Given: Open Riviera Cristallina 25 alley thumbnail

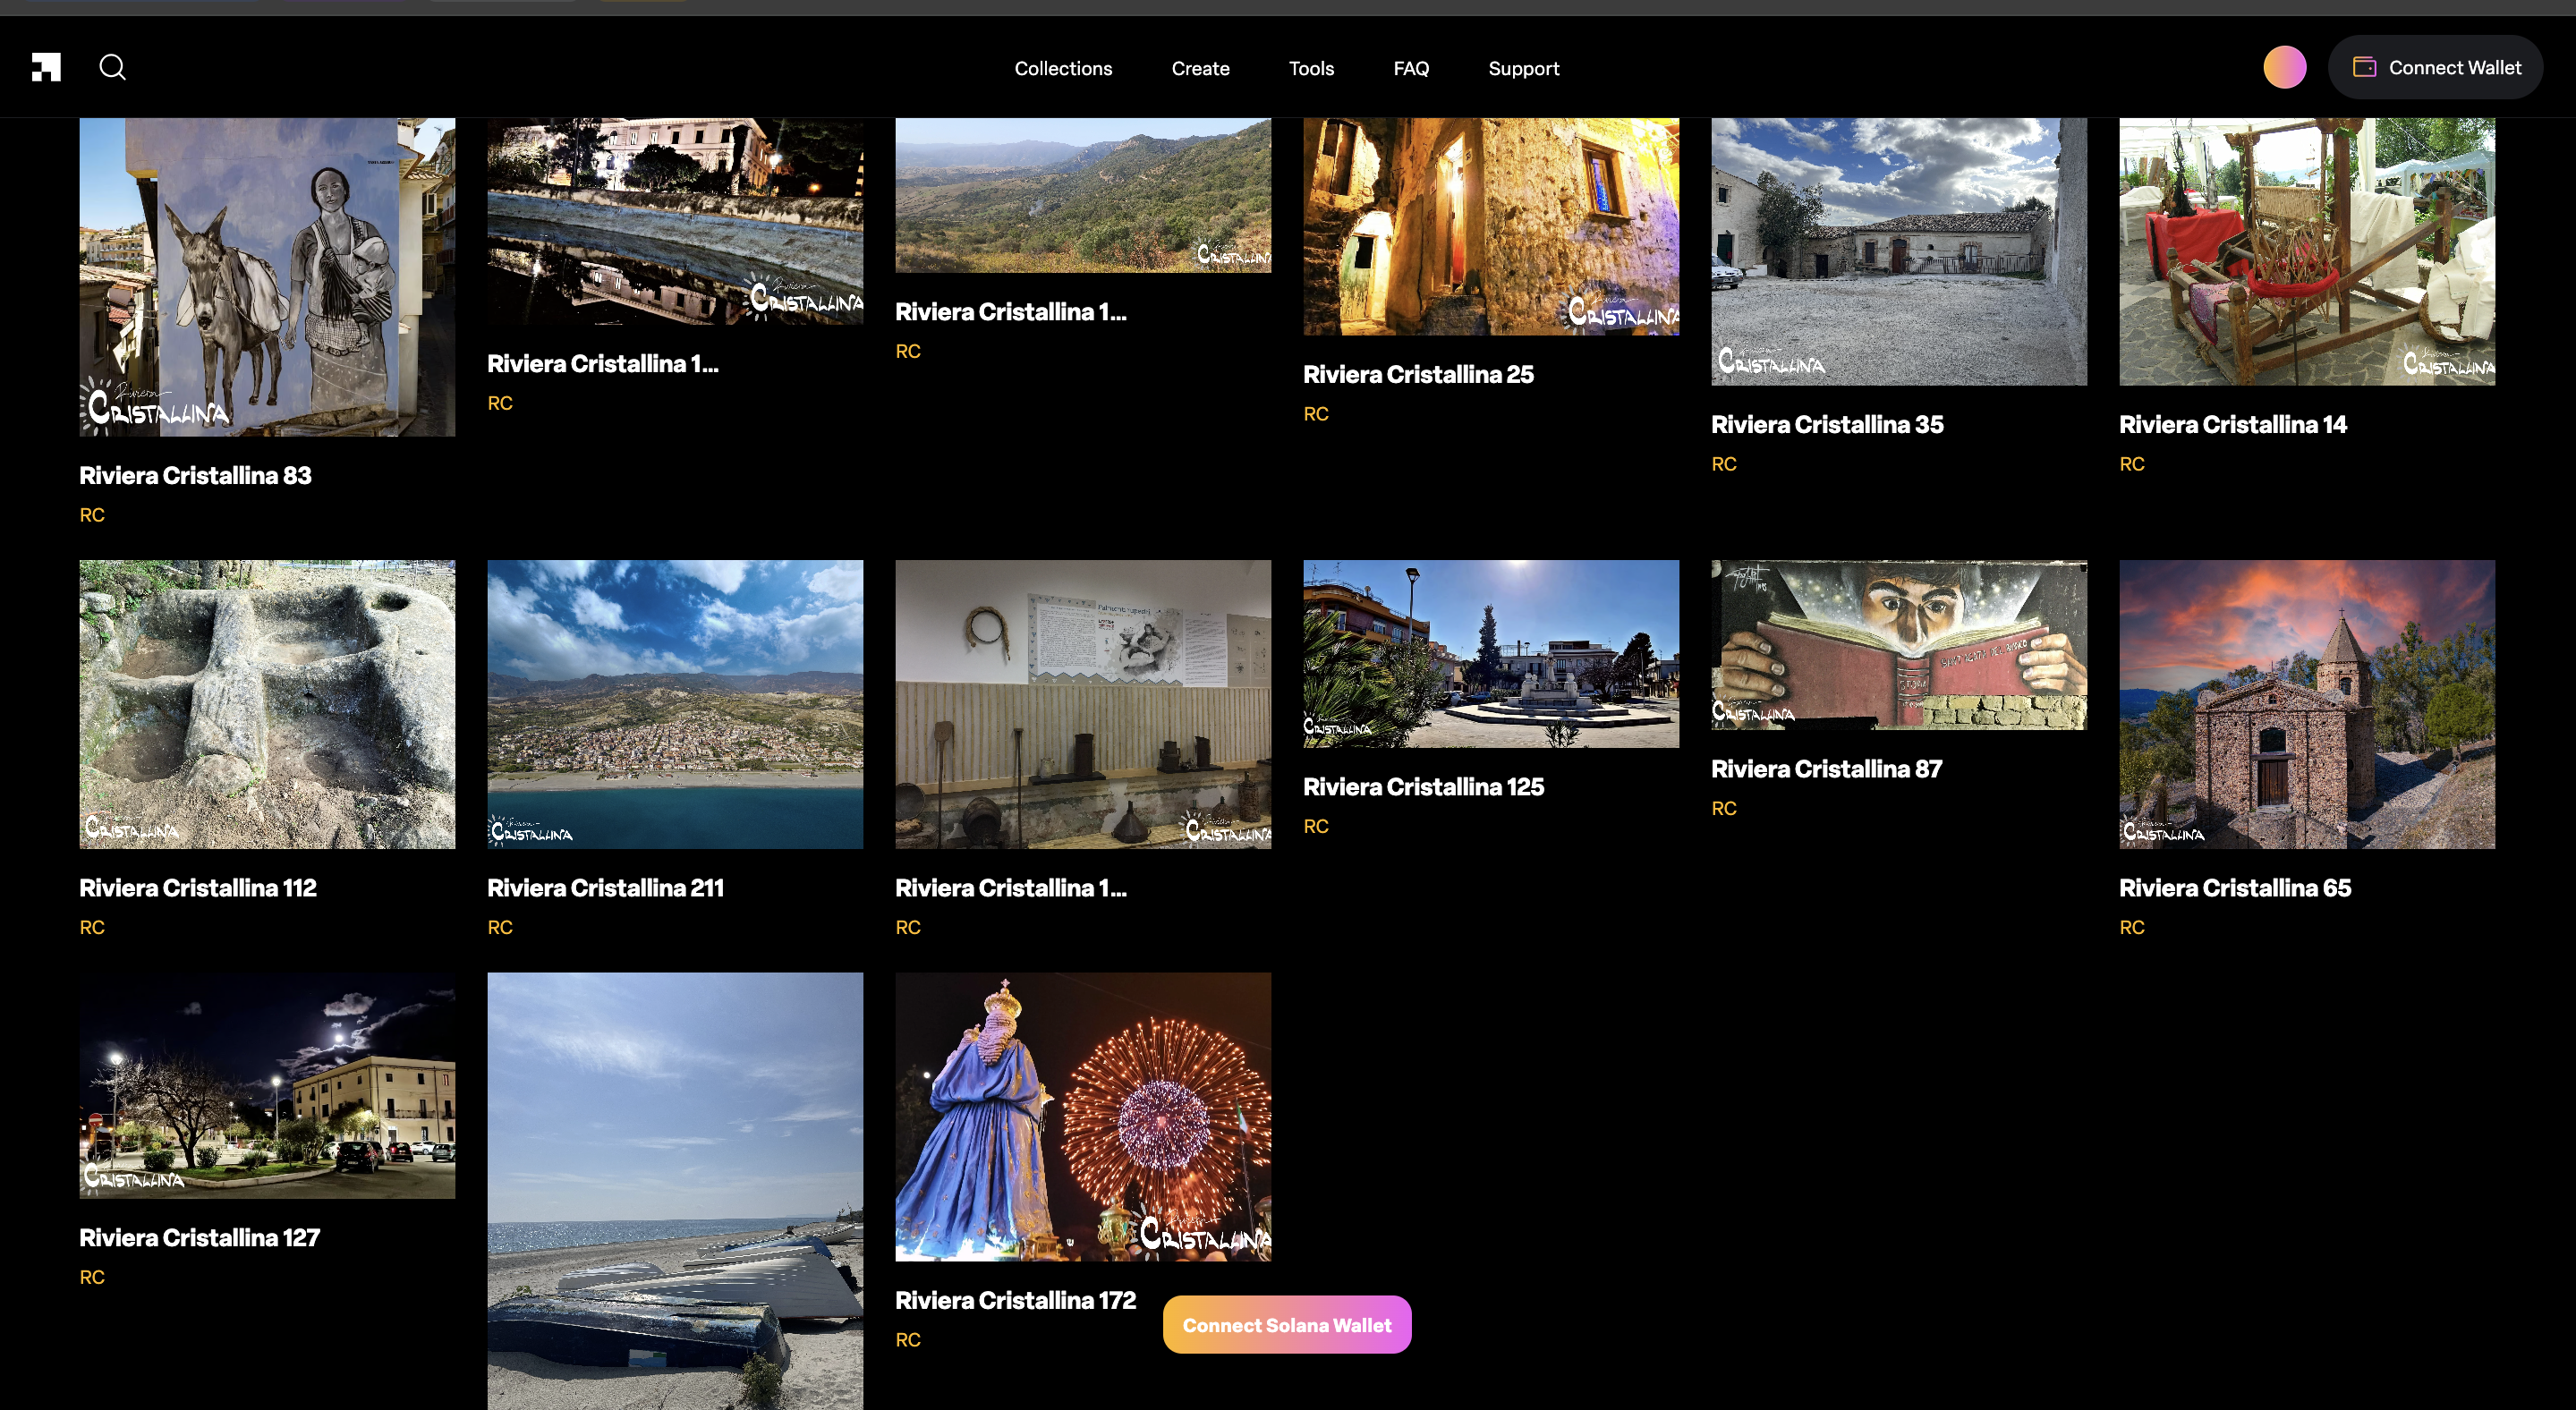Looking at the screenshot, I should [x=1491, y=227].
